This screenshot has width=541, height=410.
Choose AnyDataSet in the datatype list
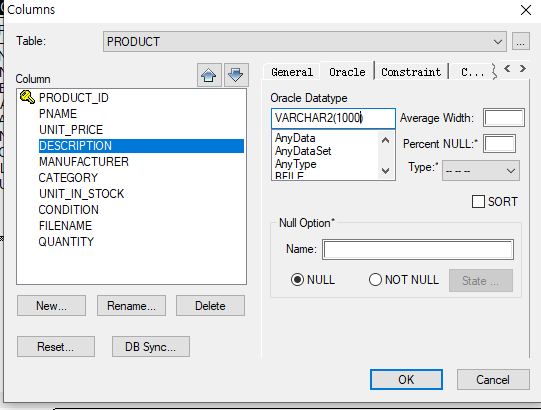tap(303, 151)
